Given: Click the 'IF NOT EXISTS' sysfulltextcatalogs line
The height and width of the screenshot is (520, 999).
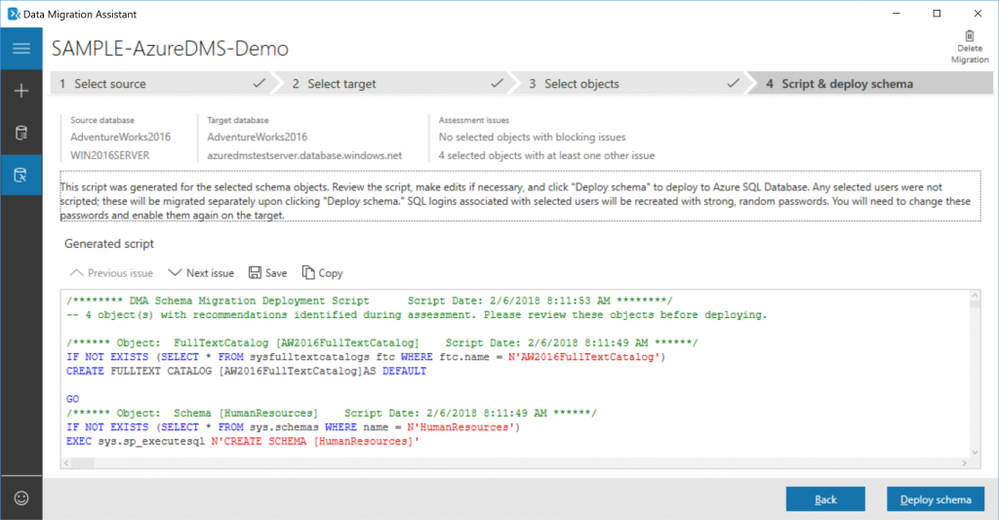Looking at the screenshot, I should (x=366, y=357).
